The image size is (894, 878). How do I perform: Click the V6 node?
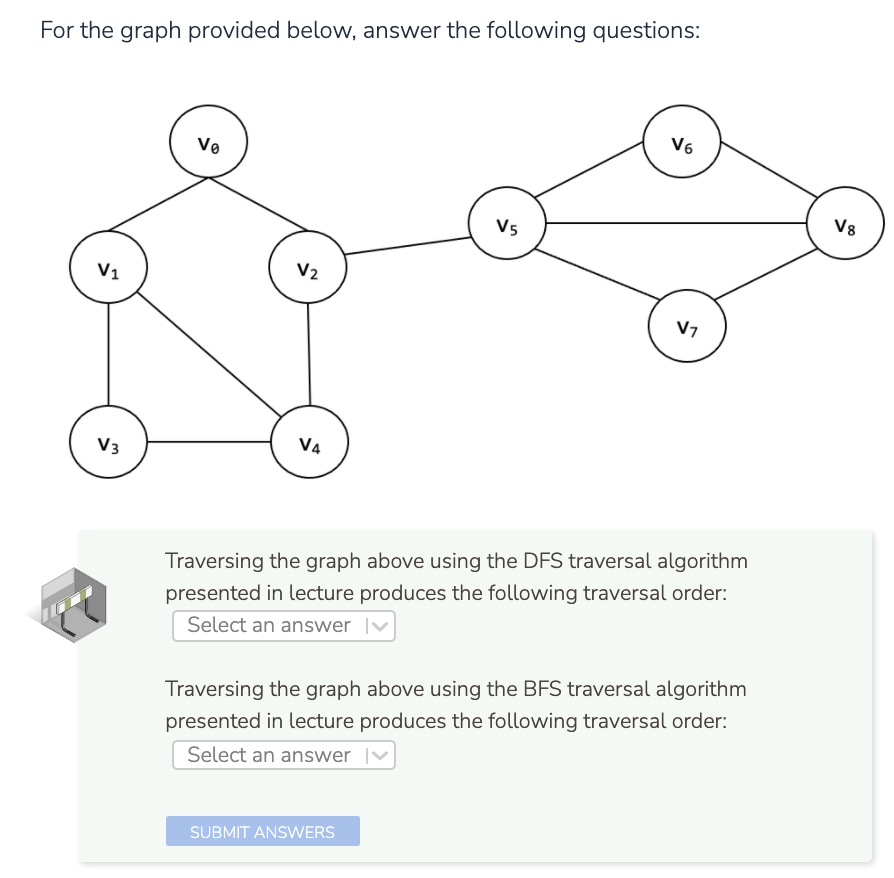point(682,143)
